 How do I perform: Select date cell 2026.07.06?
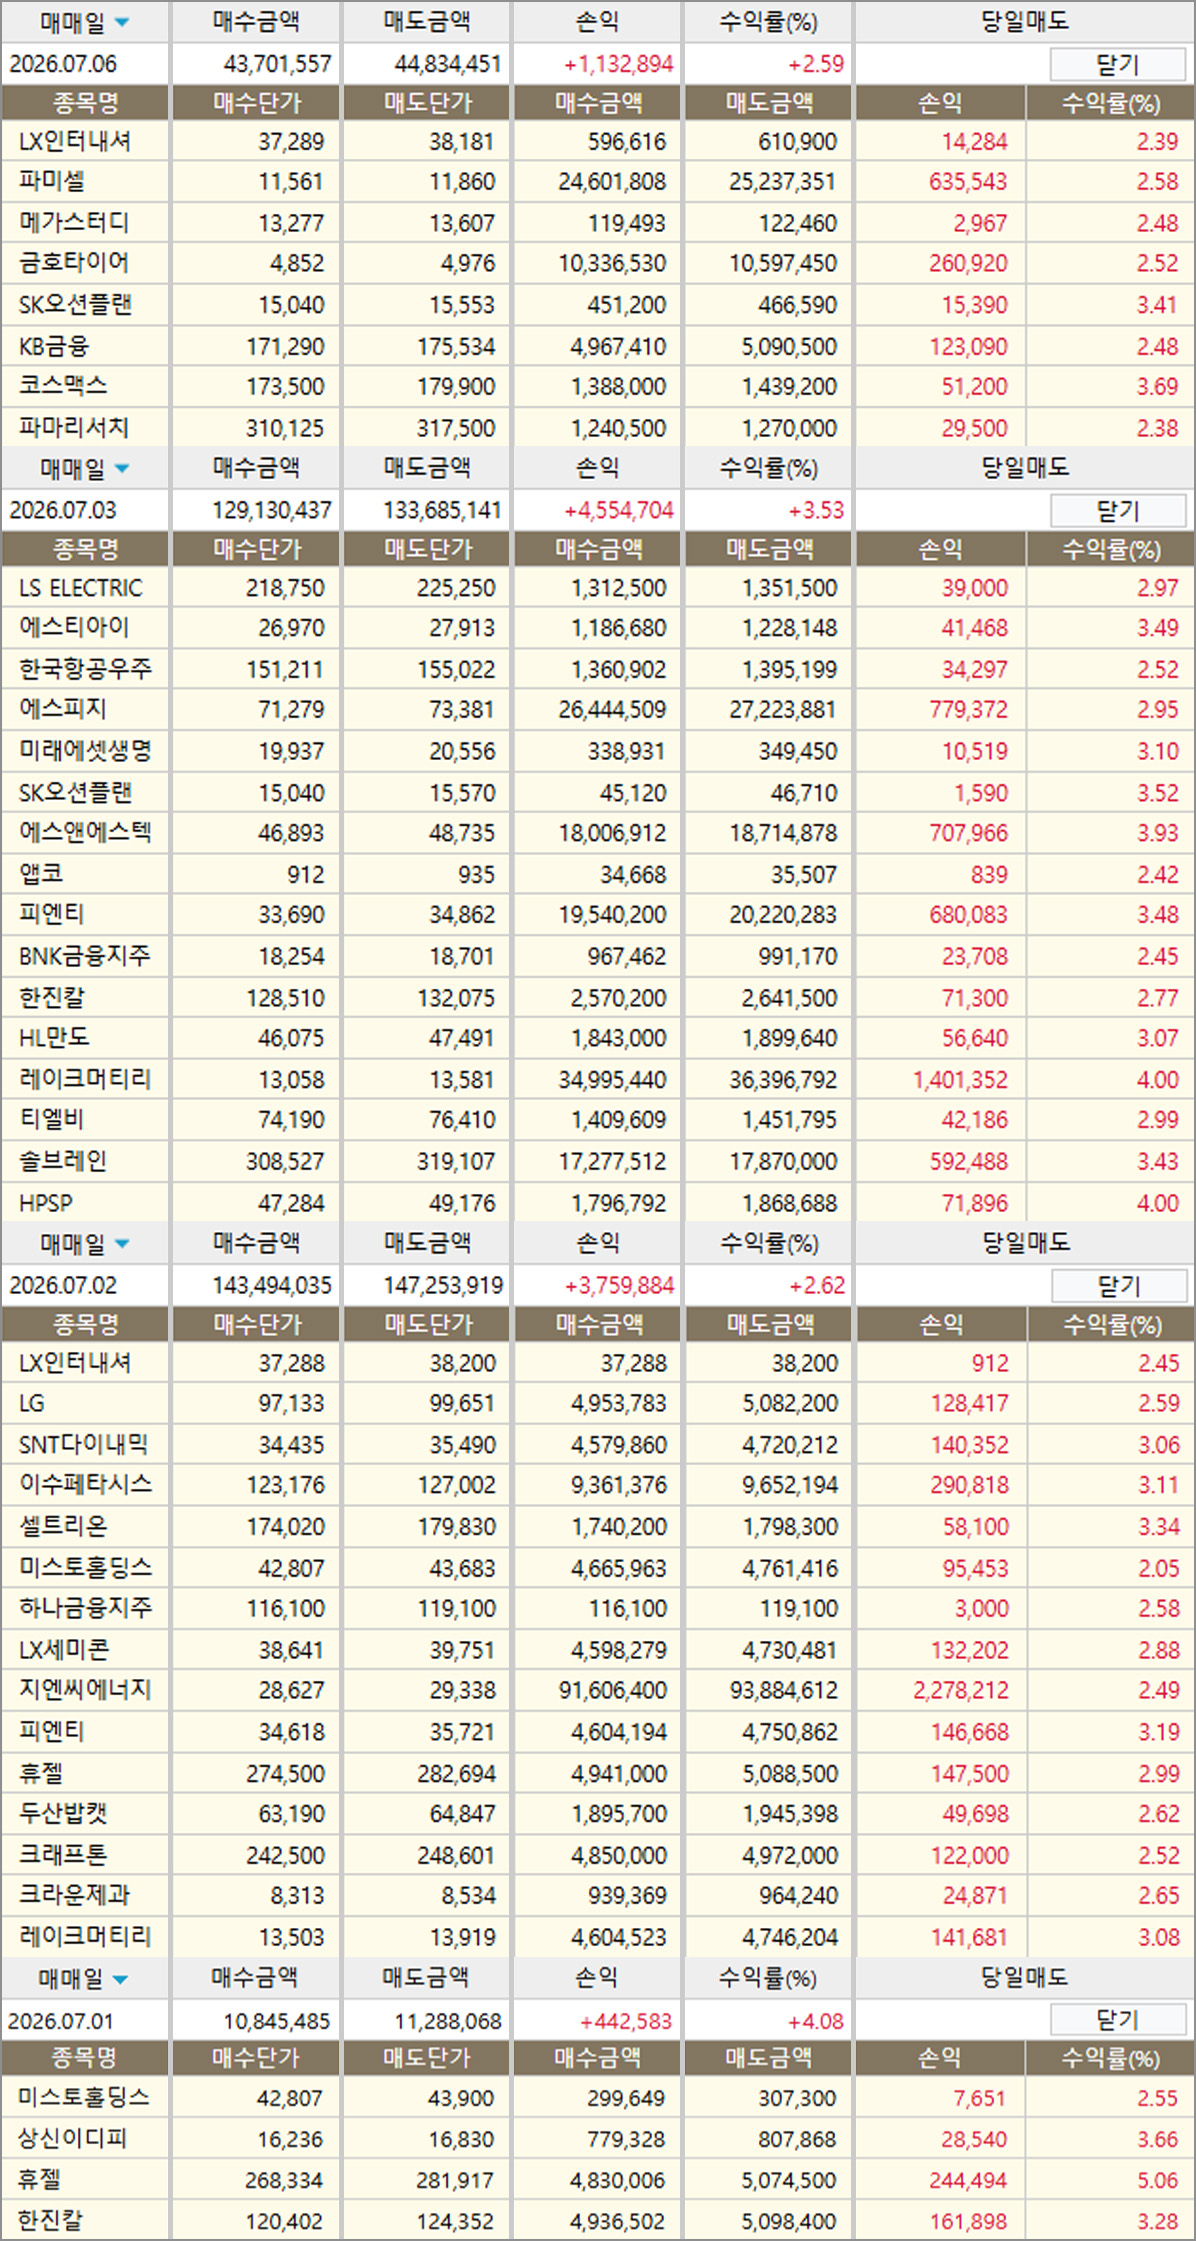click(x=63, y=64)
